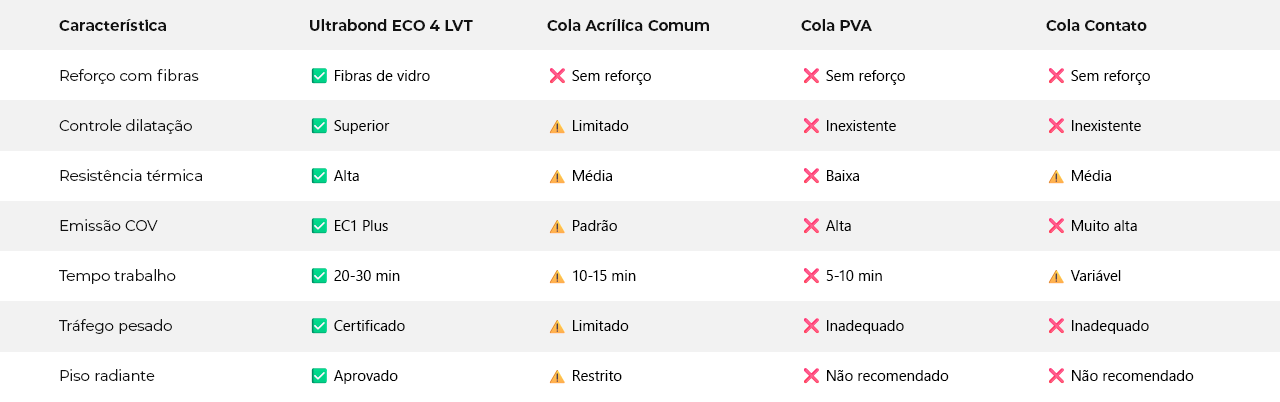The height and width of the screenshot is (402, 1280).
Task: Click the Cola Acrílica Comum header
Action: point(628,26)
